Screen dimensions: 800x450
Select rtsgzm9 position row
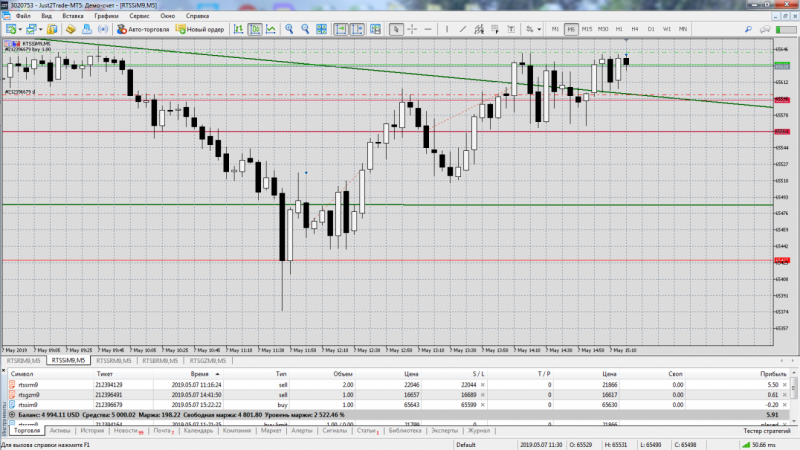pos(398,395)
